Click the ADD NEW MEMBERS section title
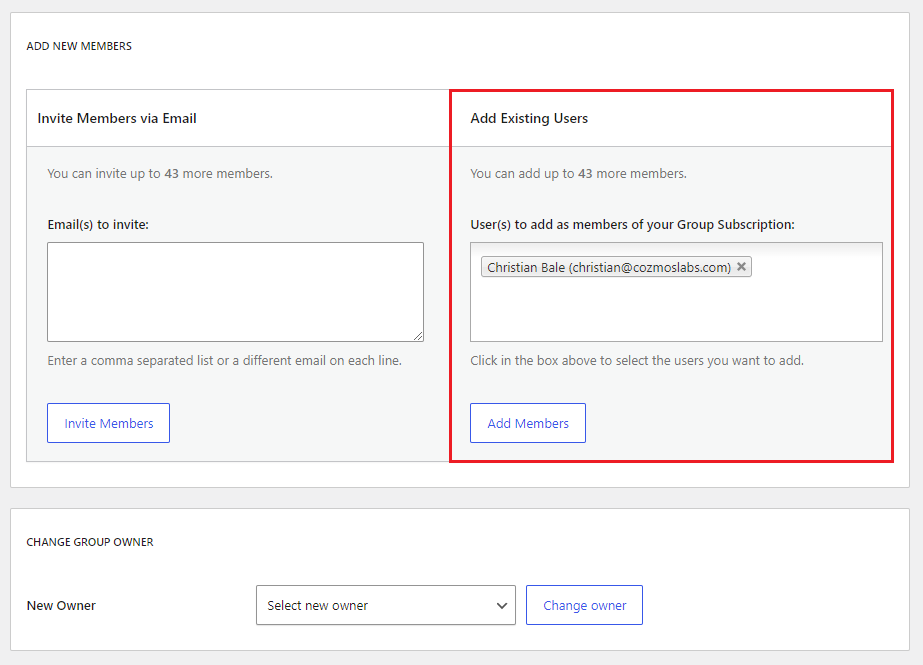Screen dimensions: 923x665 [x=79, y=46]
